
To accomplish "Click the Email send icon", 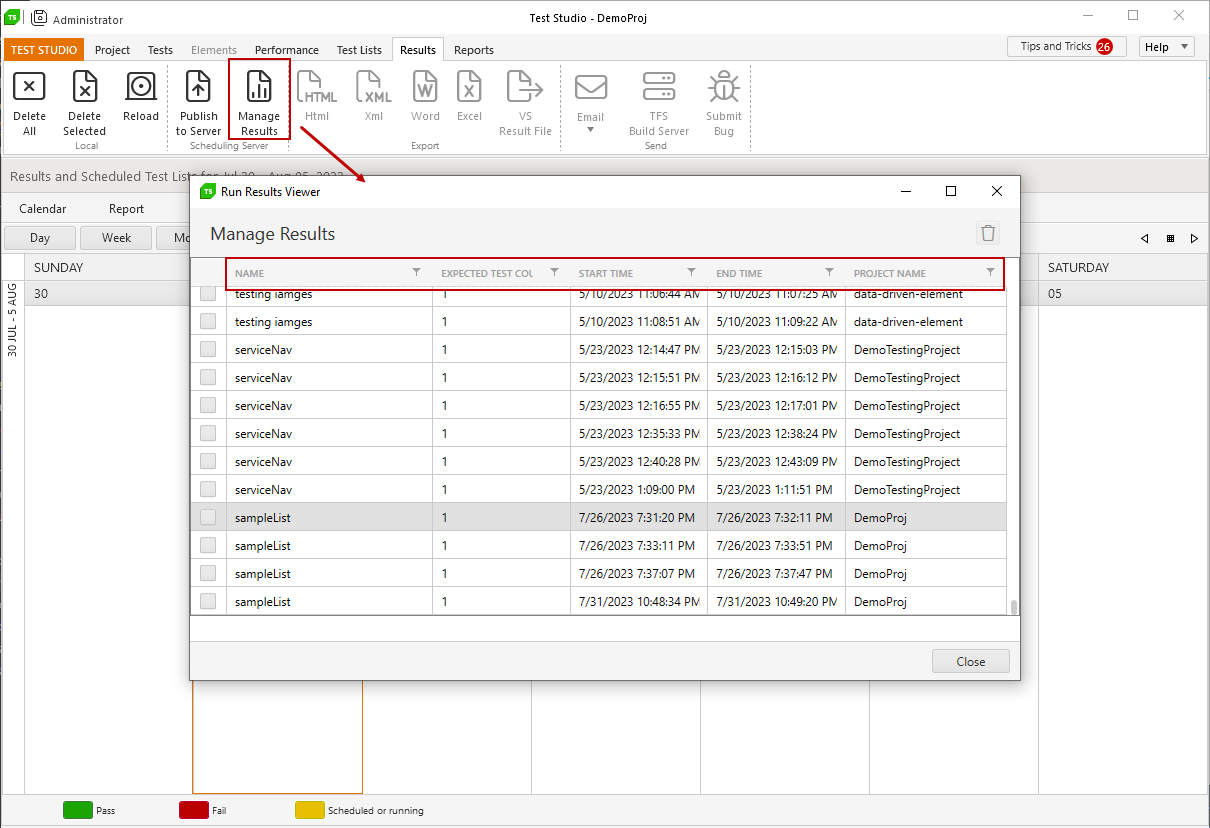I will [591, 87].
